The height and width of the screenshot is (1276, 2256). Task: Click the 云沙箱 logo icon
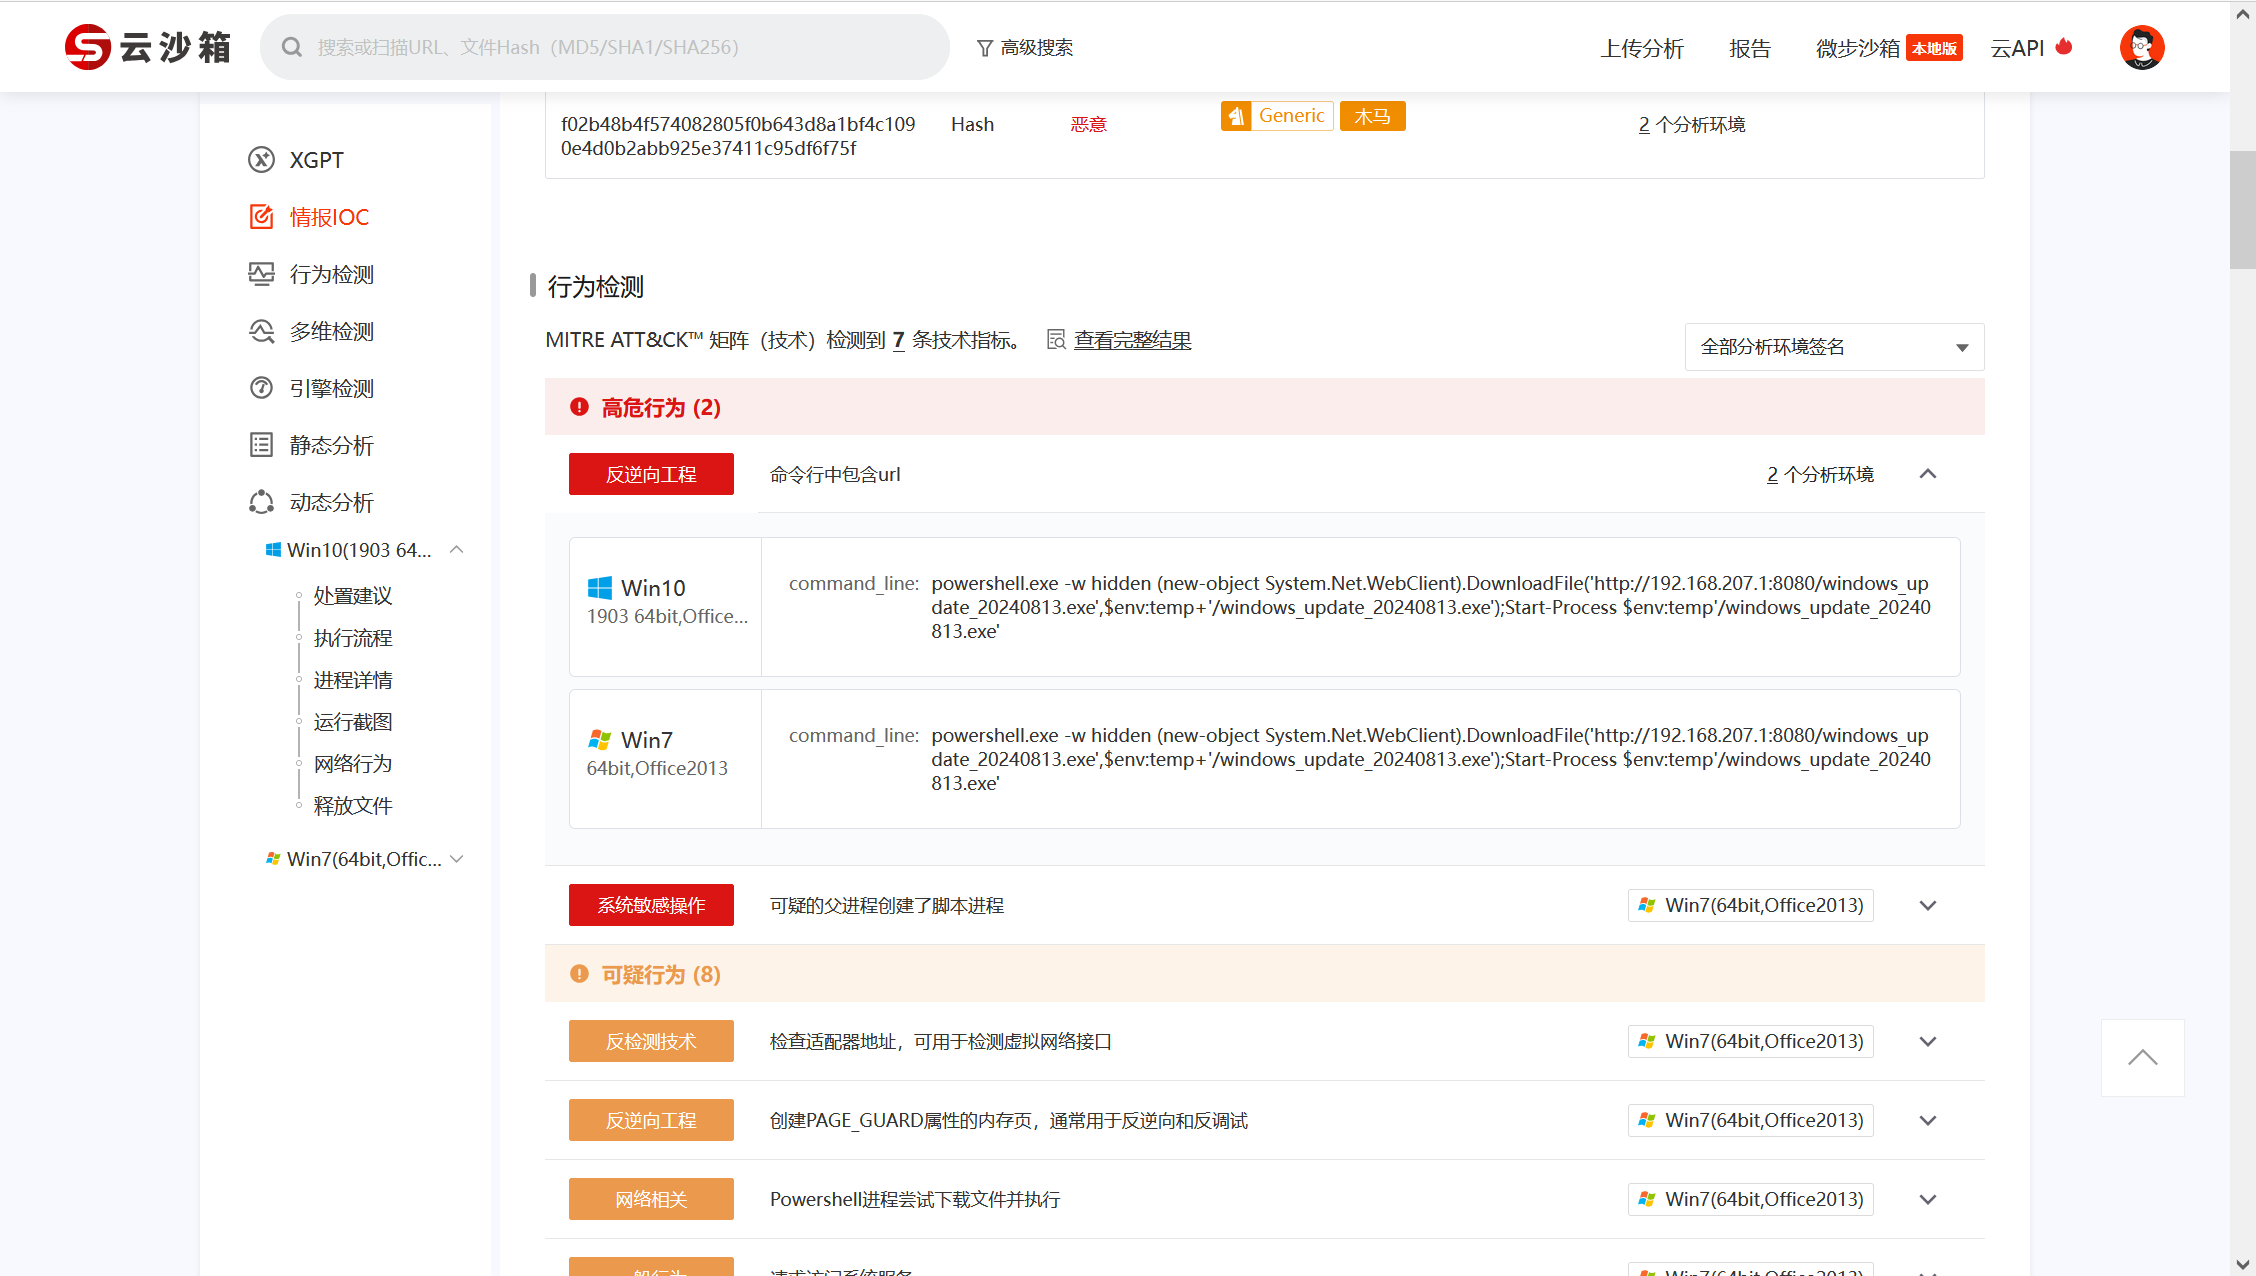[x=88, y=47]
